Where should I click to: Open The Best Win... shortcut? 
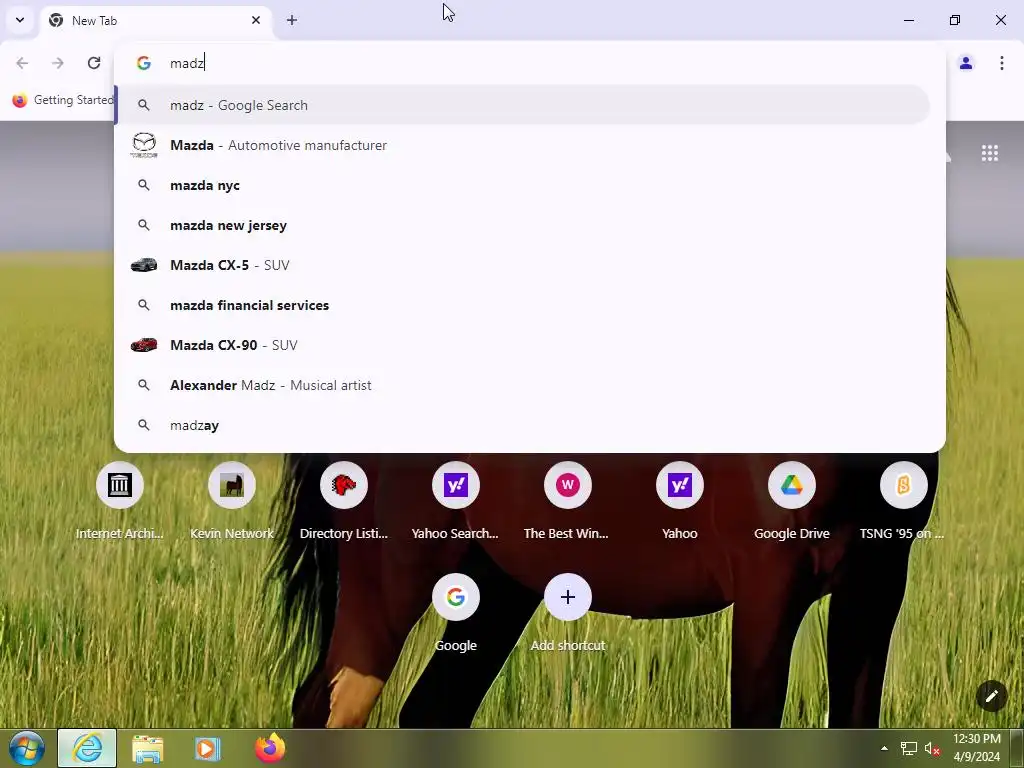(568, 502)
